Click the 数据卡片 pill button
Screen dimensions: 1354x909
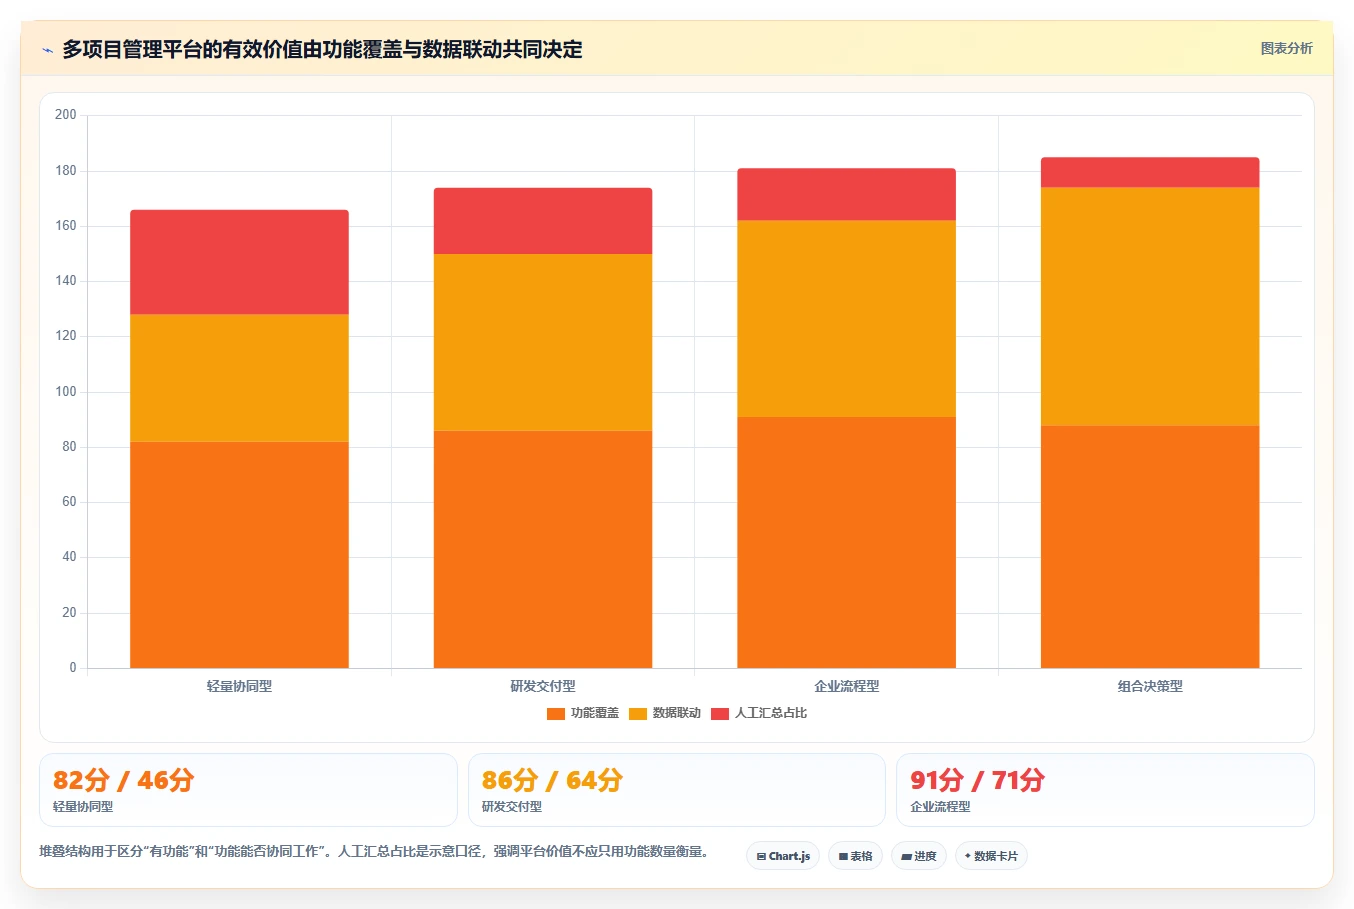(x=991, y=856)
